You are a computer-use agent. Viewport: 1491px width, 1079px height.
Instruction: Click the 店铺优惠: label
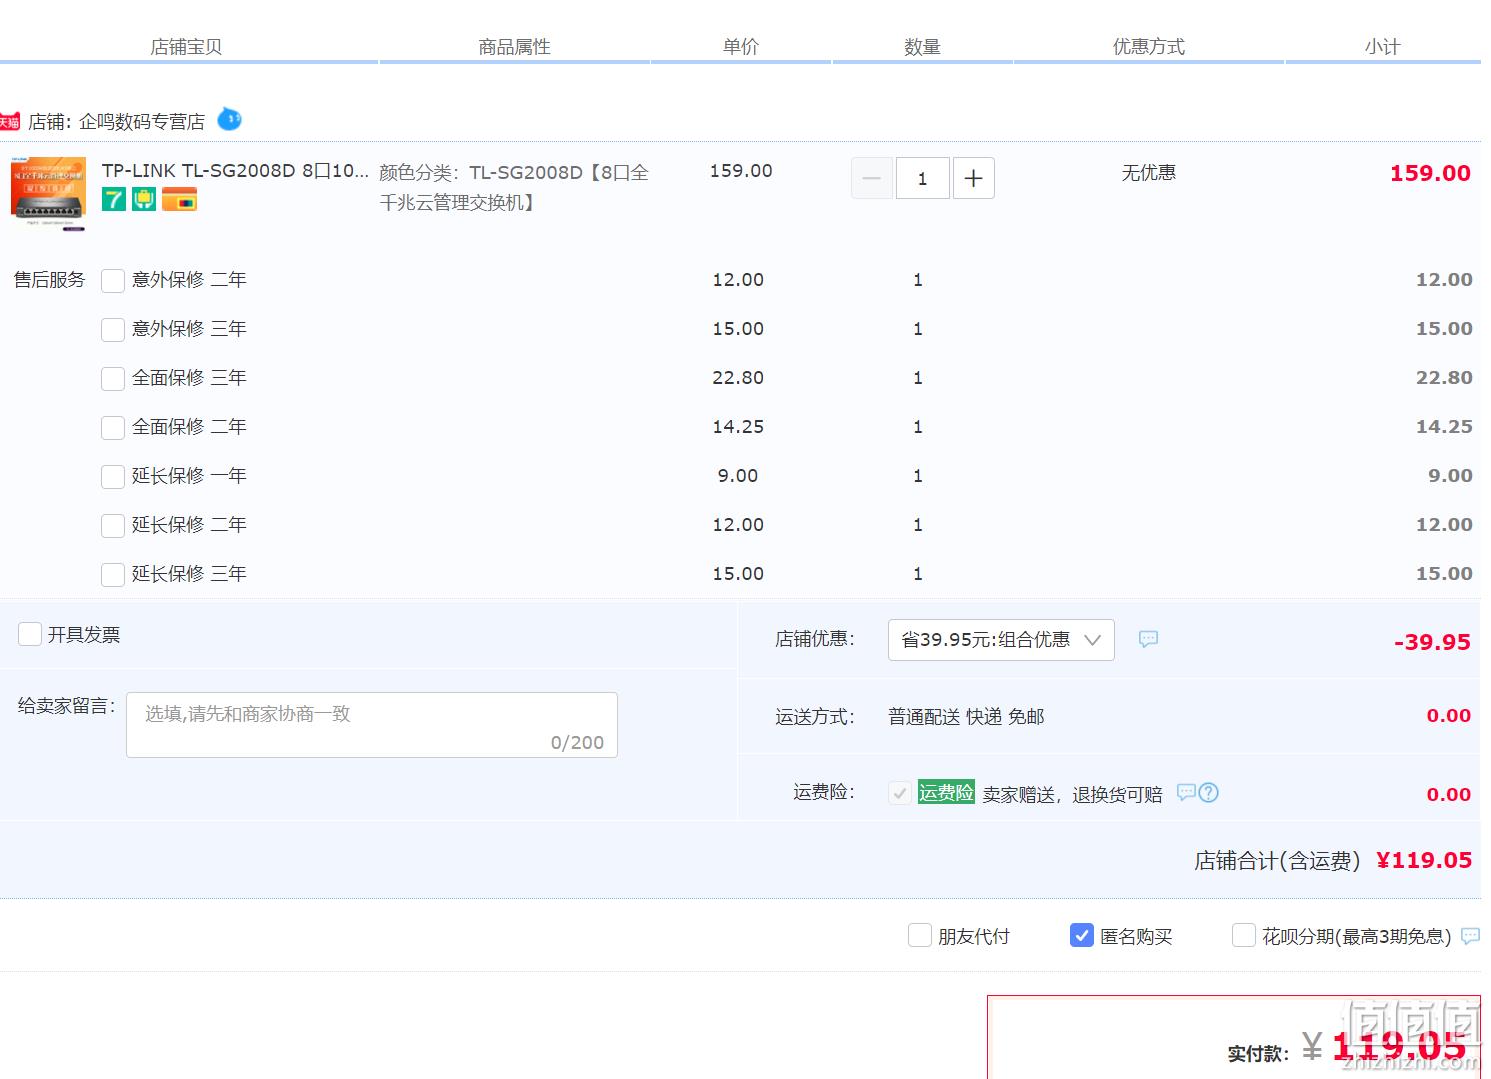coord(815,639)
